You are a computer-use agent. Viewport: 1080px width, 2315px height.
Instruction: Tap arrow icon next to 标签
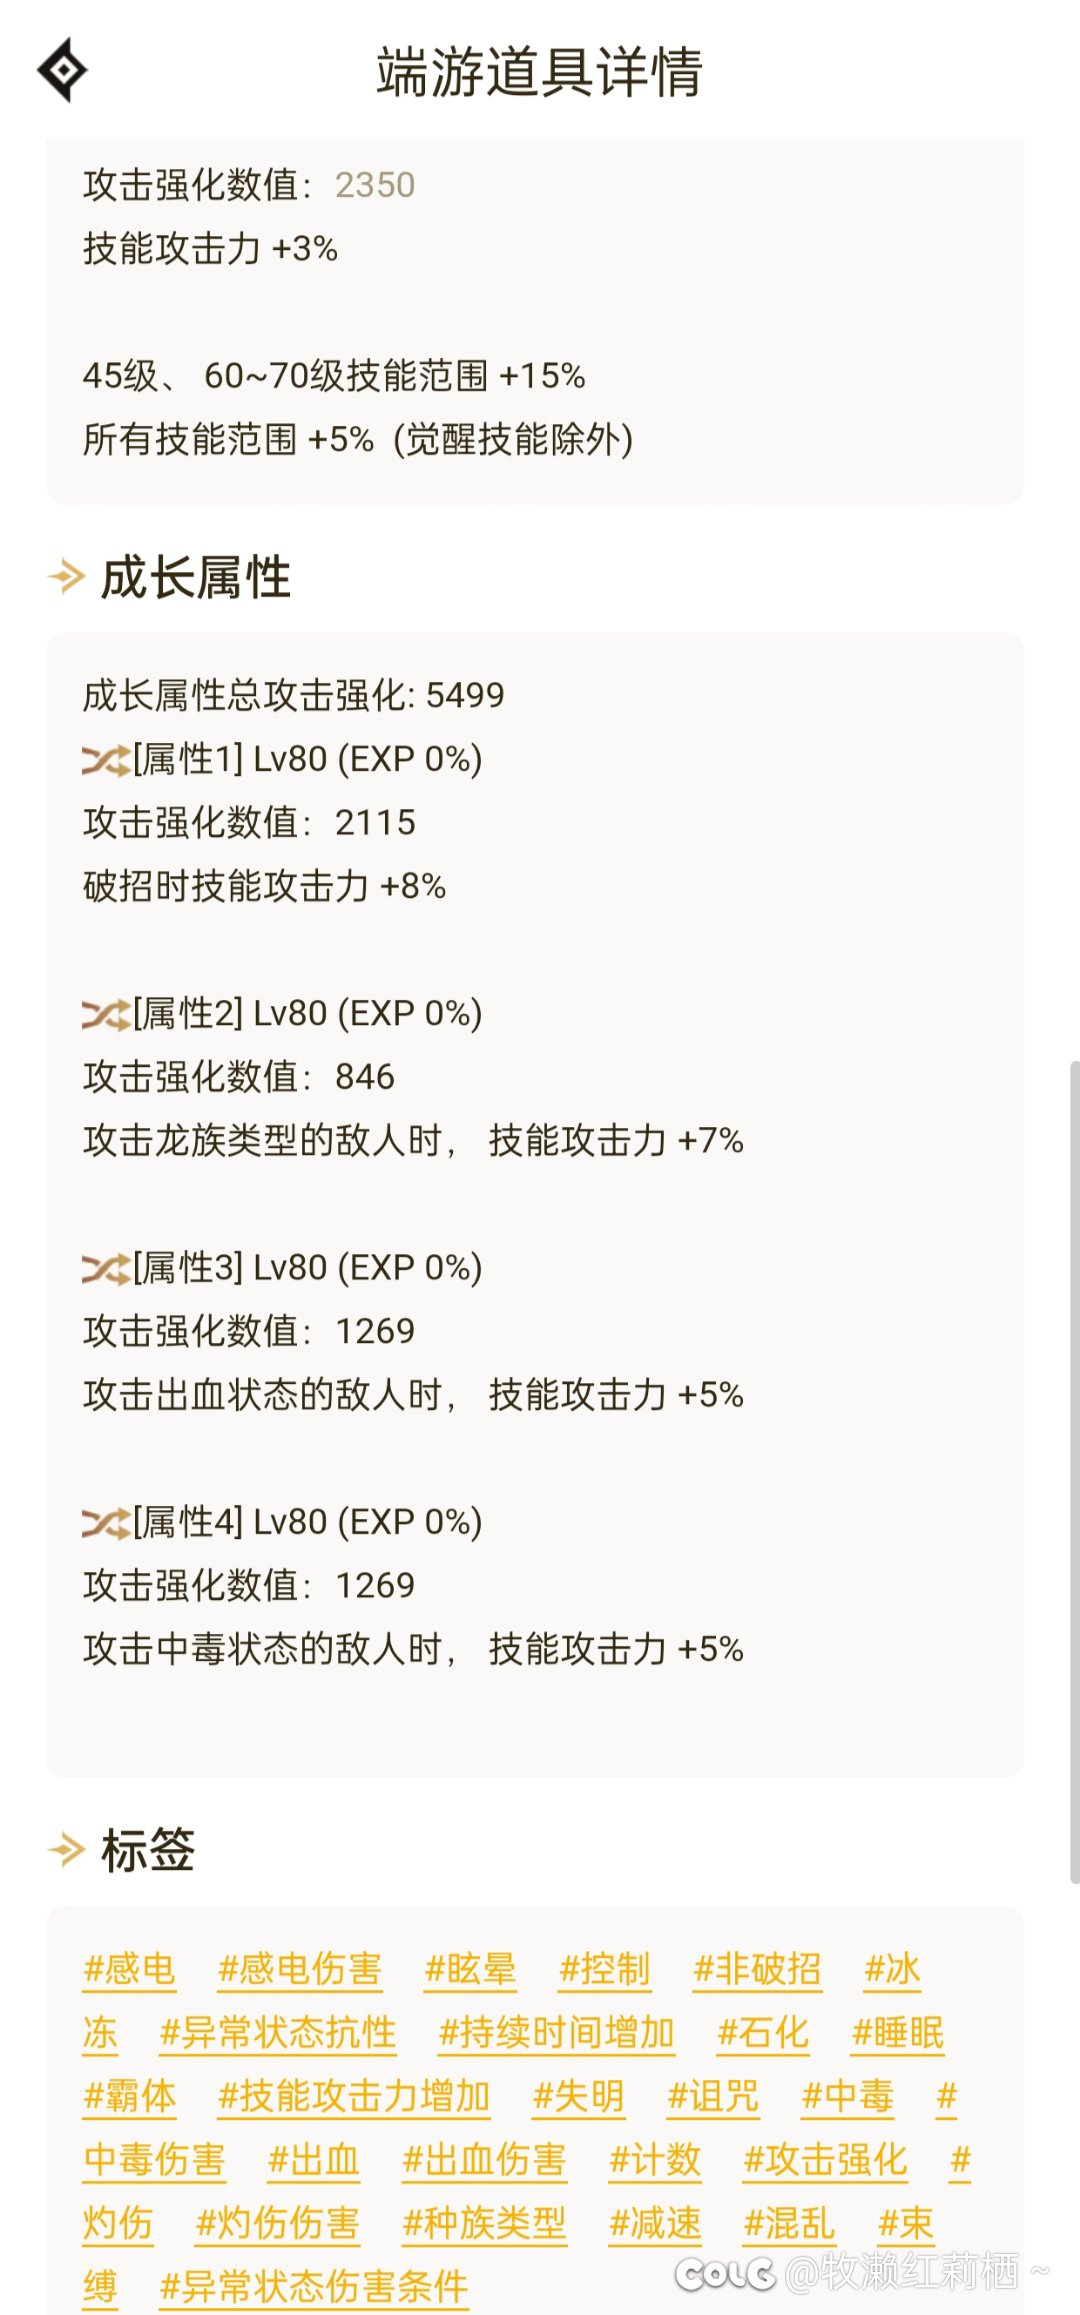pos(67,1849)
